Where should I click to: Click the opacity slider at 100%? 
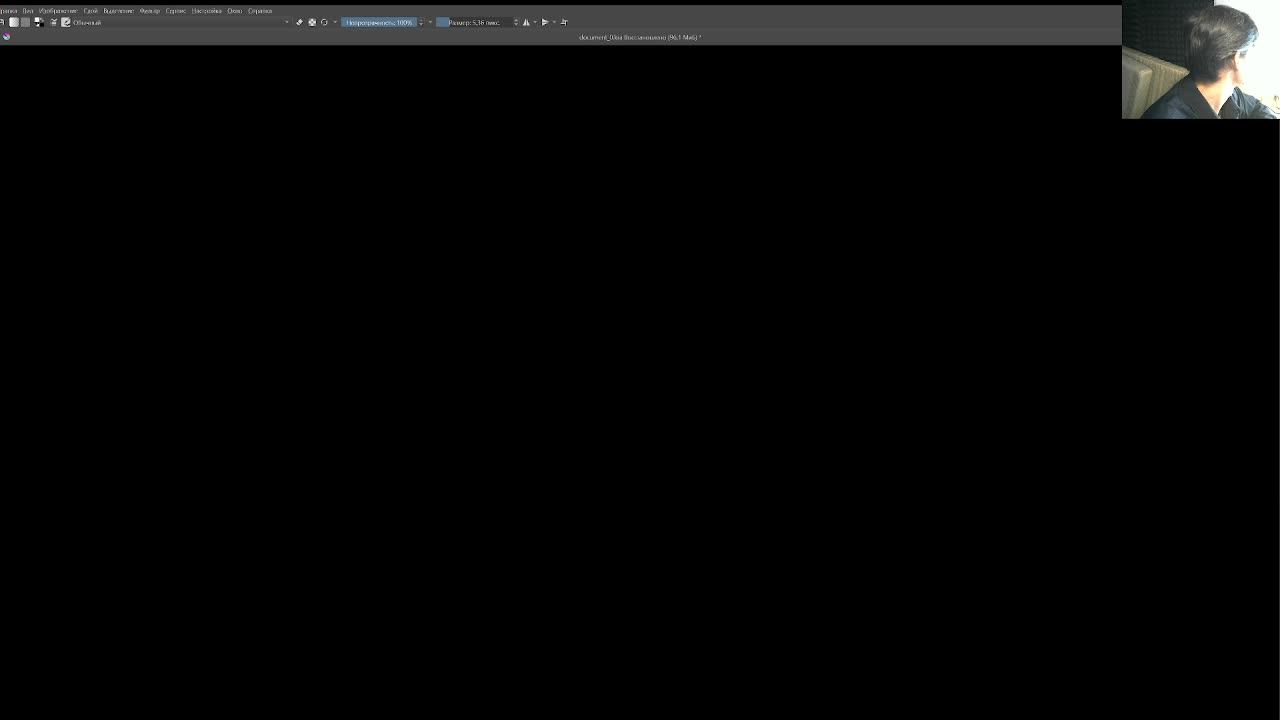click(379, 22)
